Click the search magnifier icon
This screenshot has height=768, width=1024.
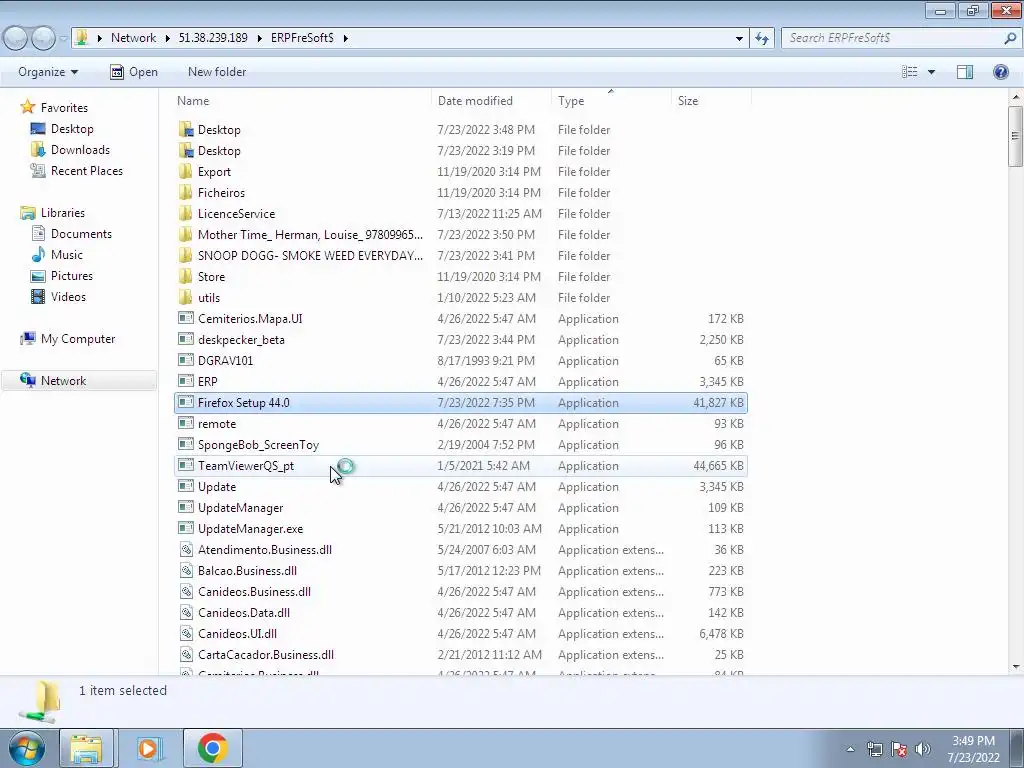(x=1010, y=38)
